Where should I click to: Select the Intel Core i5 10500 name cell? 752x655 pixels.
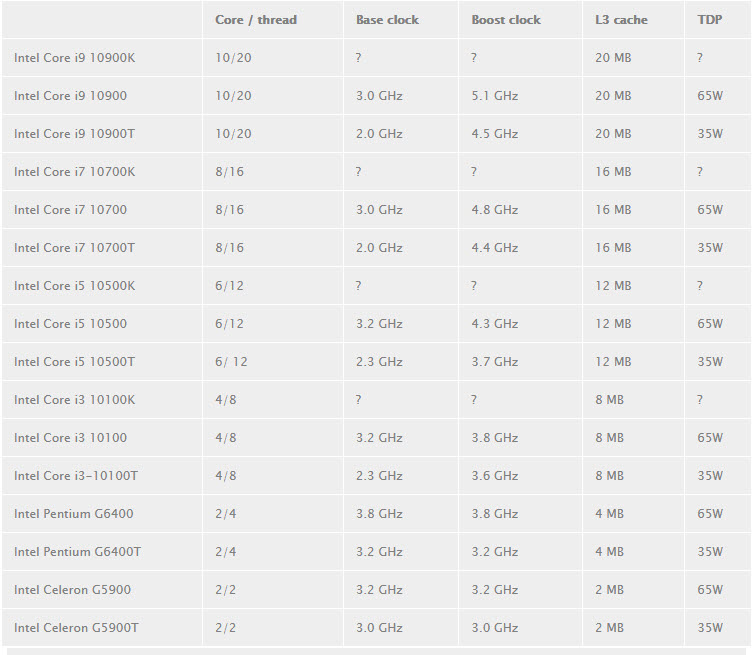coord(70,324)
